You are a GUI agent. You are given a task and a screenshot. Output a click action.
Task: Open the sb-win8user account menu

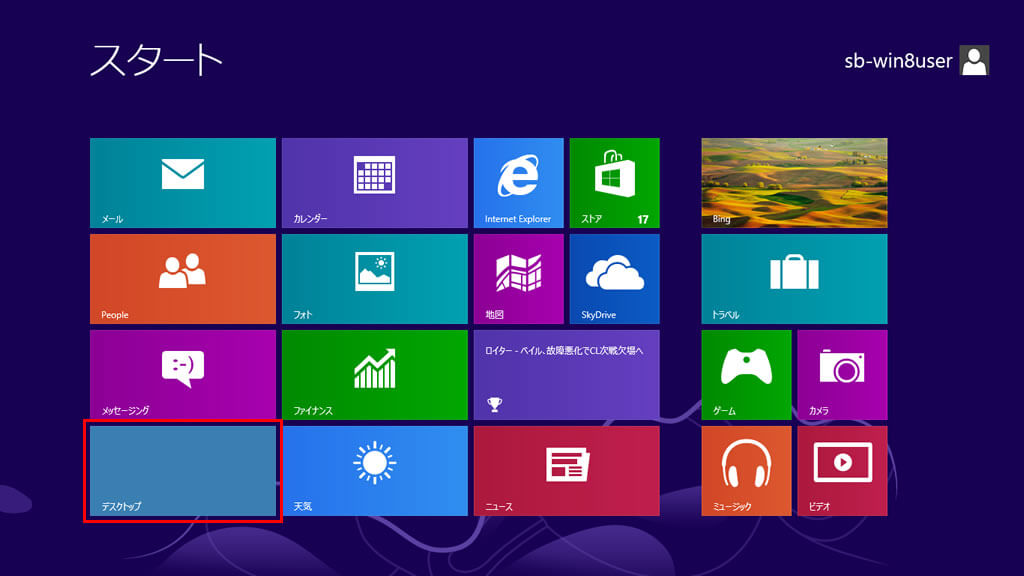coord(917,61)
